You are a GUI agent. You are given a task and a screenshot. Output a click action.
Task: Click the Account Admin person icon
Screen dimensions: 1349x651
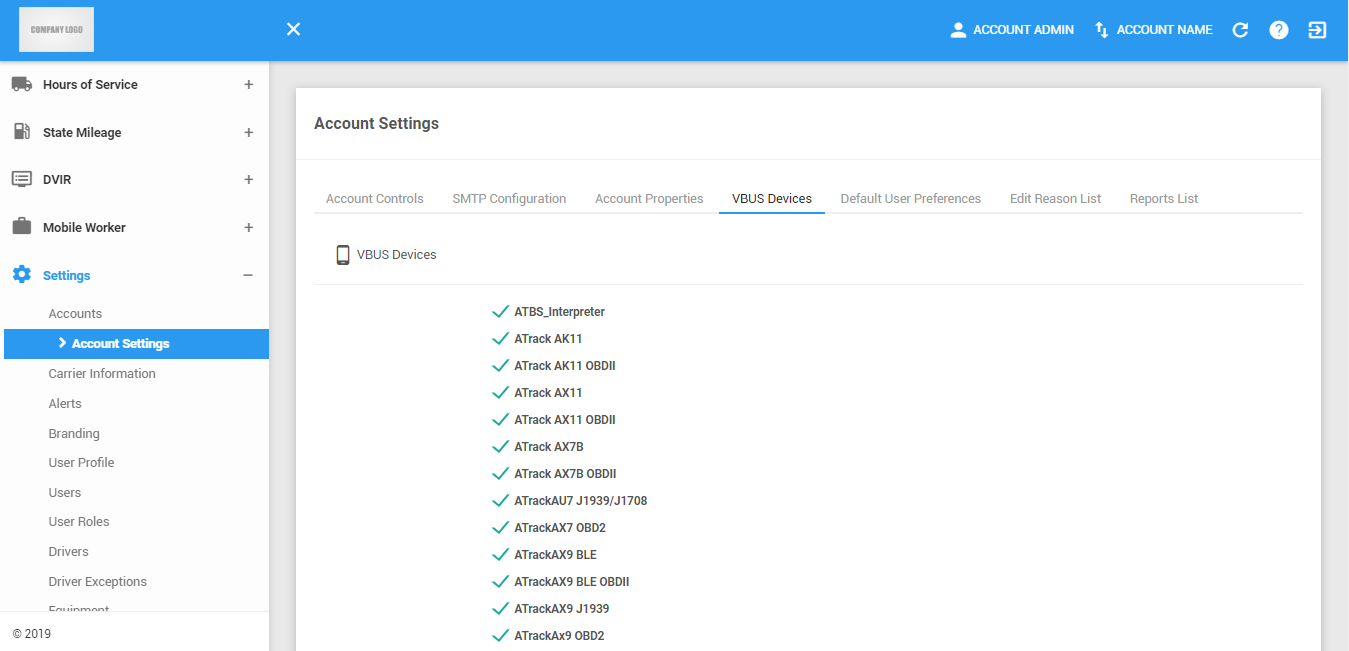(x=958, y=30)
